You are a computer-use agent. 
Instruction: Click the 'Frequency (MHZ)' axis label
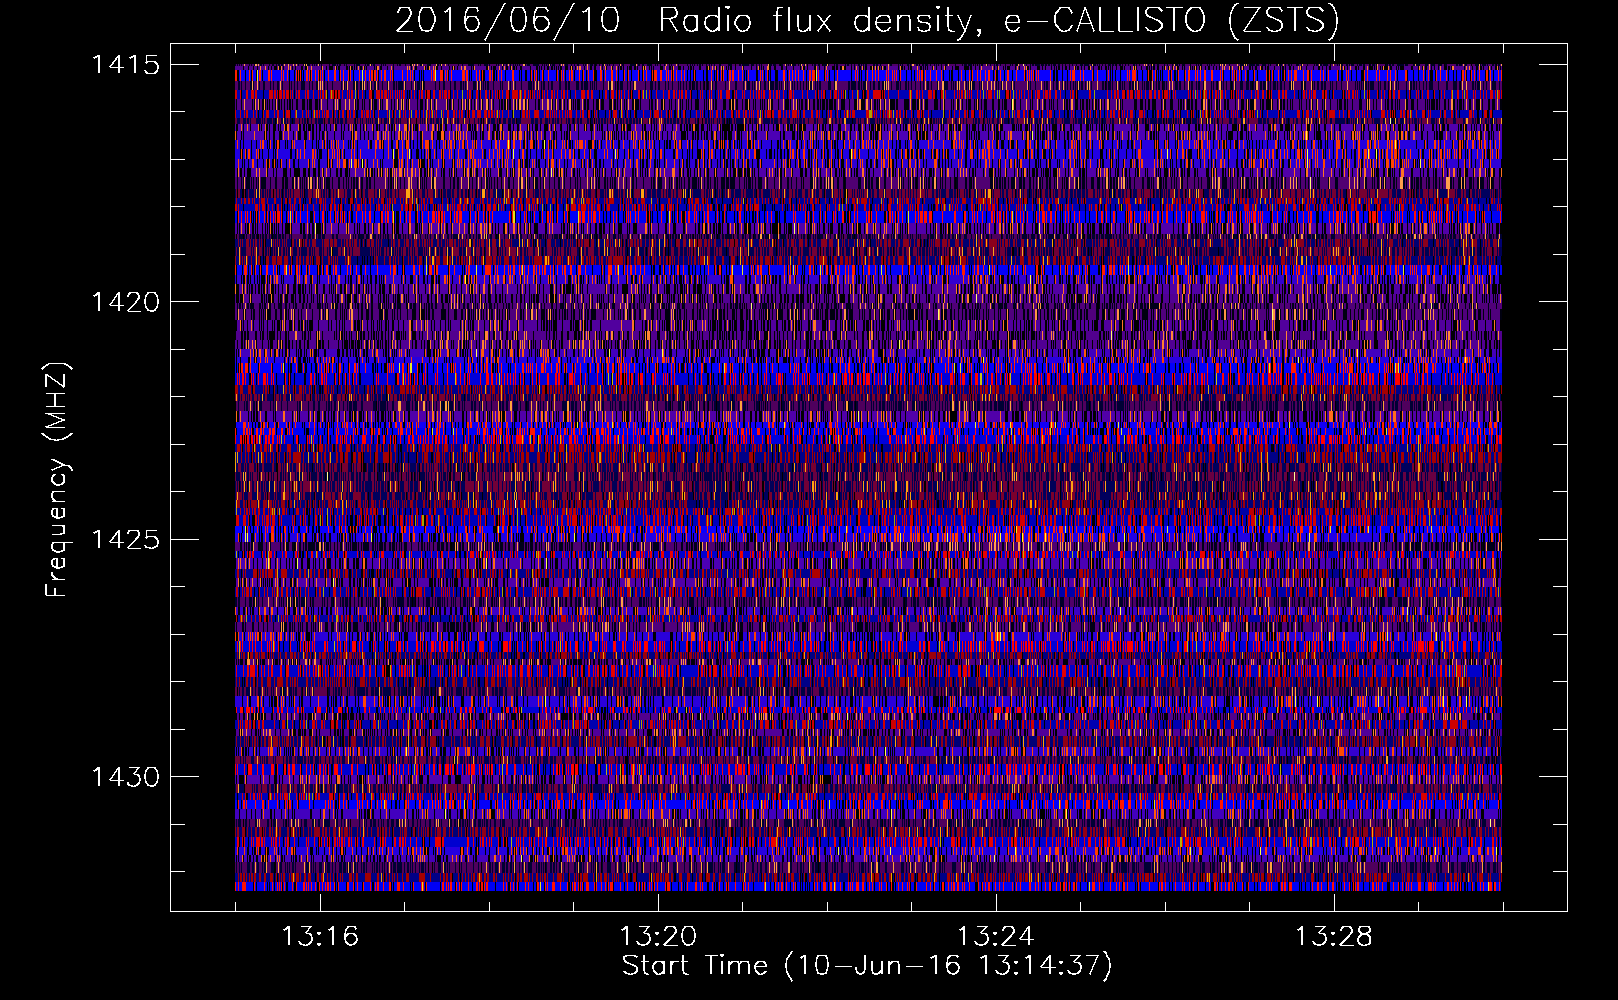pos(59,479)
